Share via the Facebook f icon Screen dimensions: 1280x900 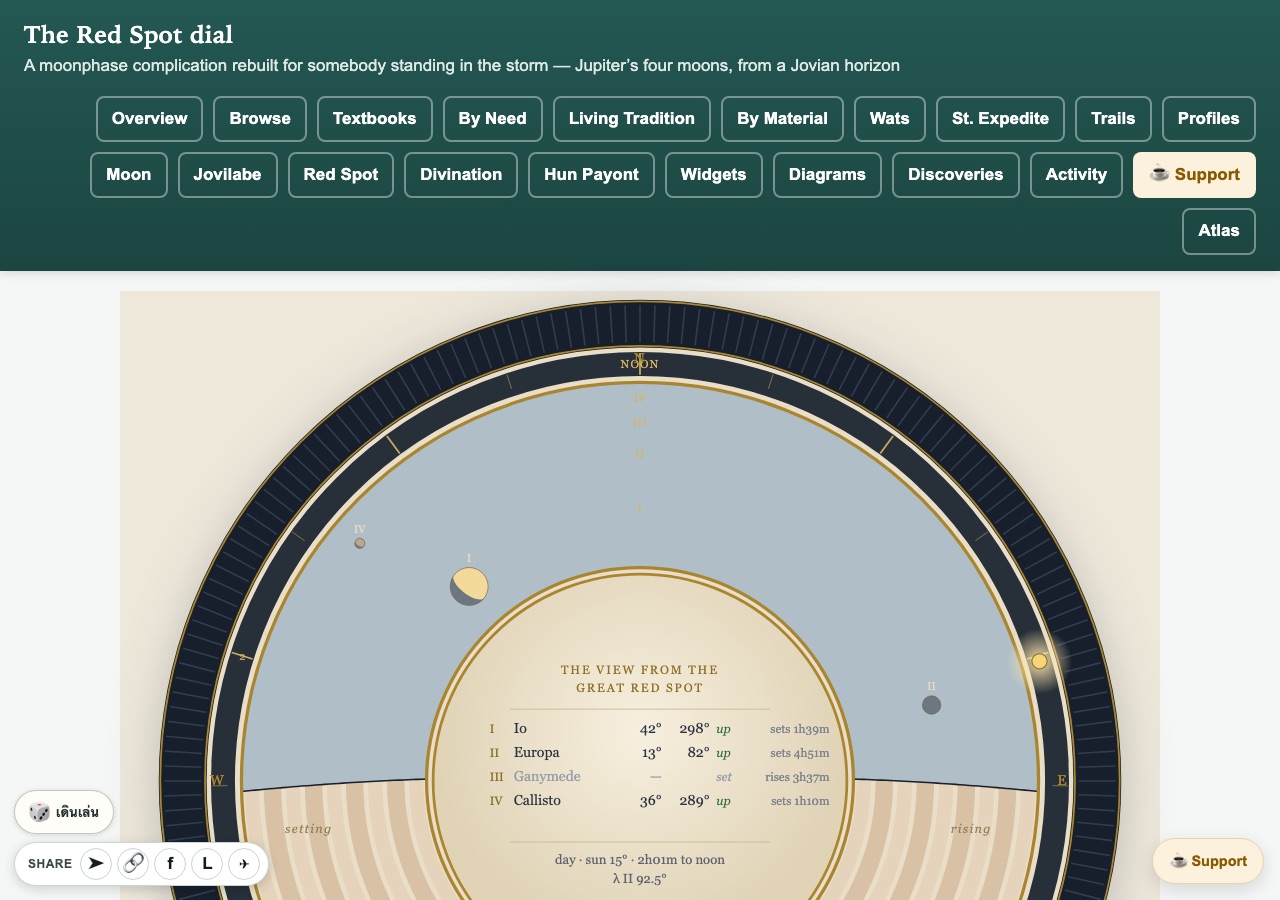coord(170,863)
